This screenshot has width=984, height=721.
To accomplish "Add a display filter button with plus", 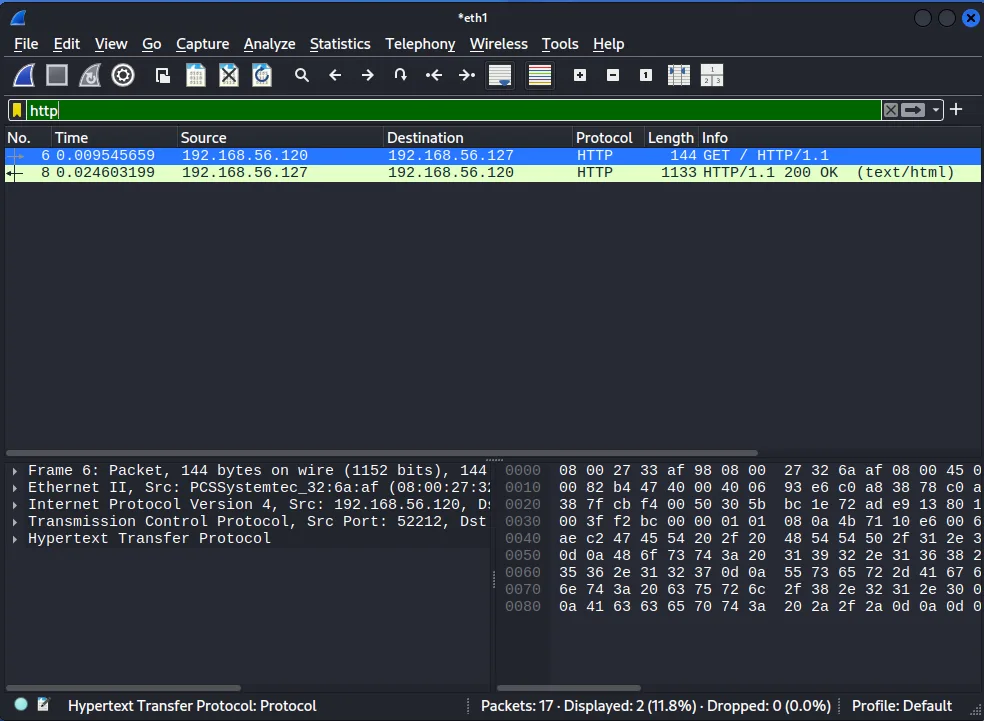I will point(956,109).
